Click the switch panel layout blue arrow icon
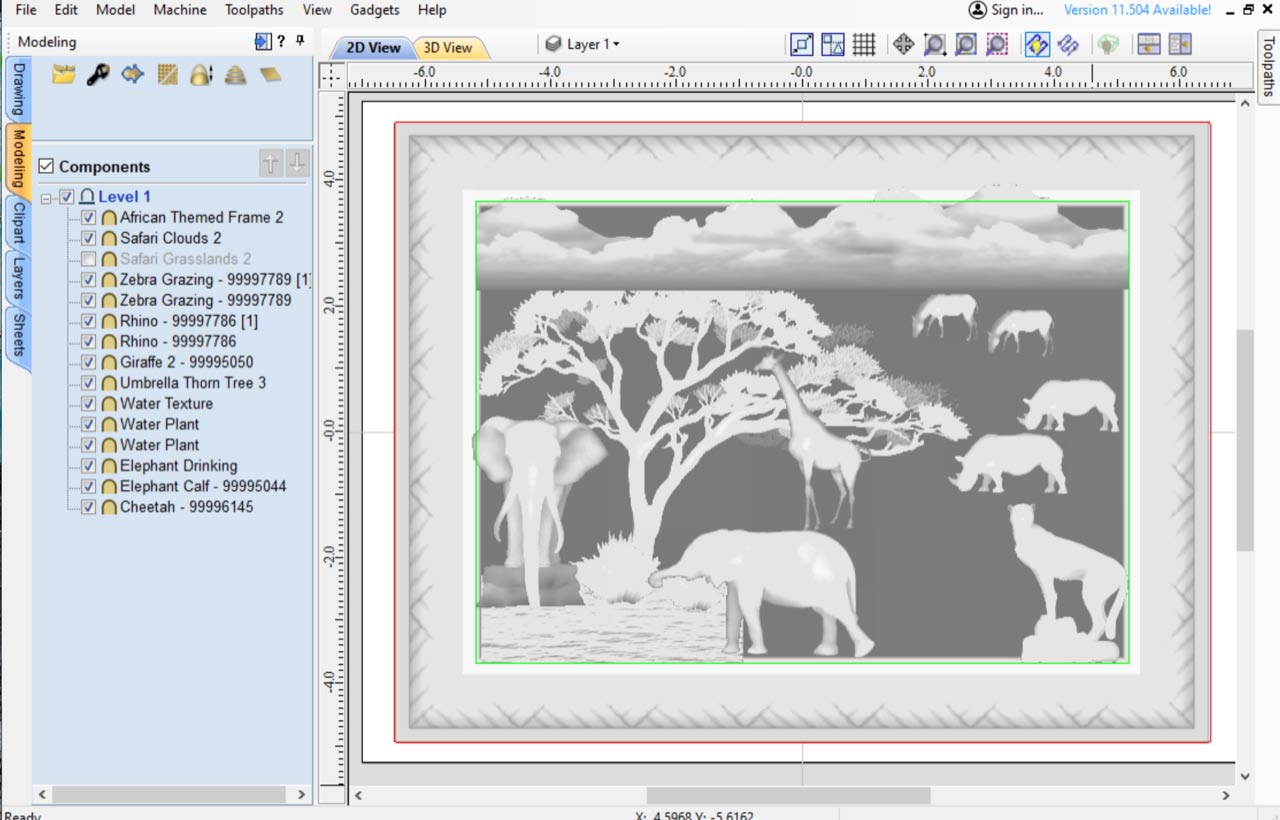Image resolution: width=1280 pixels, height=820 pixels. pyautogui.click(x=263, y=41)
